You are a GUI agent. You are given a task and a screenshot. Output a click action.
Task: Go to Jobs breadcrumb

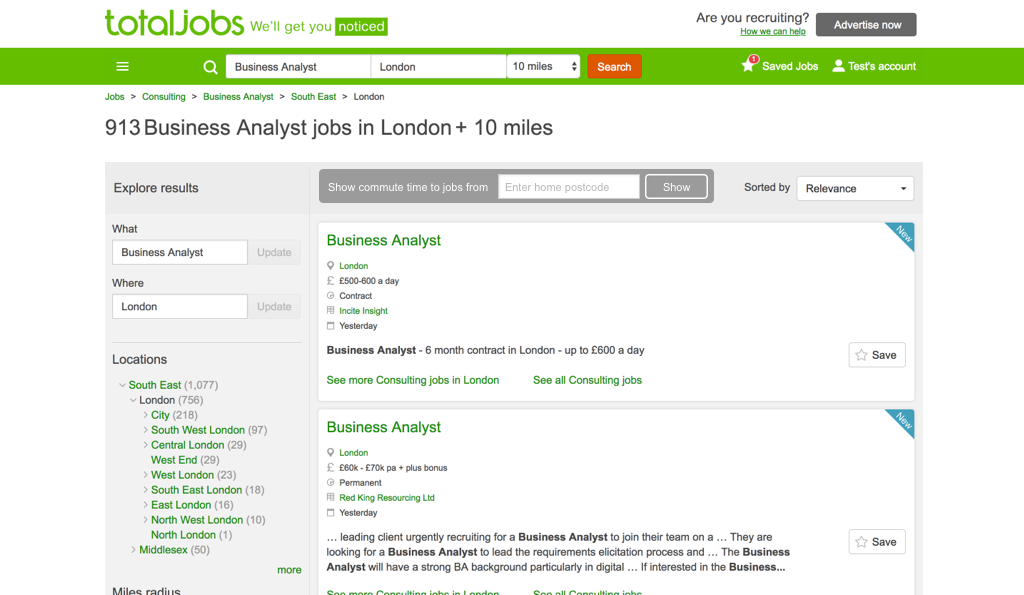(x=114, y=97)
